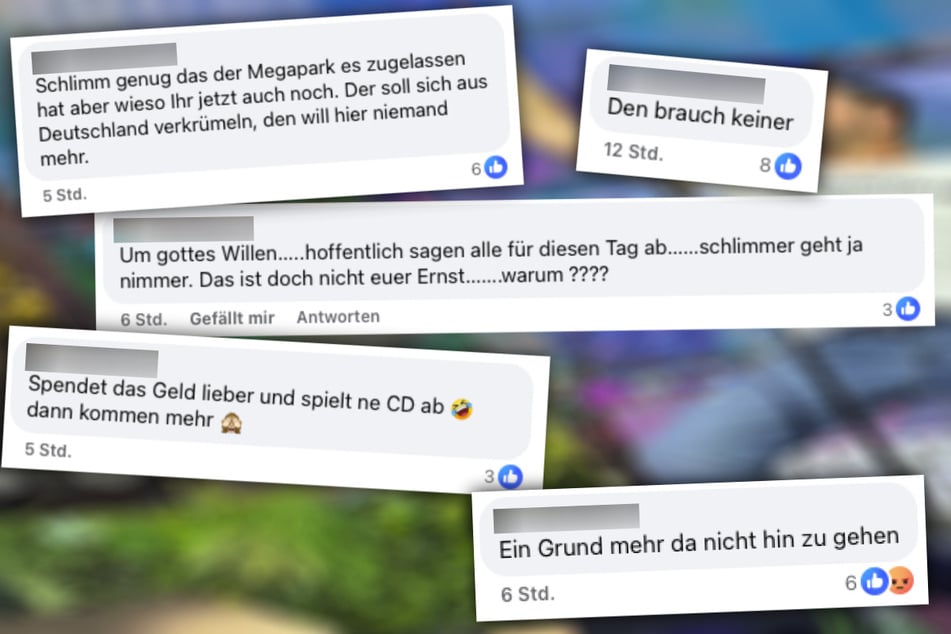Click the '5 Std.' timestamp under the Megapark comment
Screen dimensions: 951x634
pyautogui.click(x=64, y=195)
